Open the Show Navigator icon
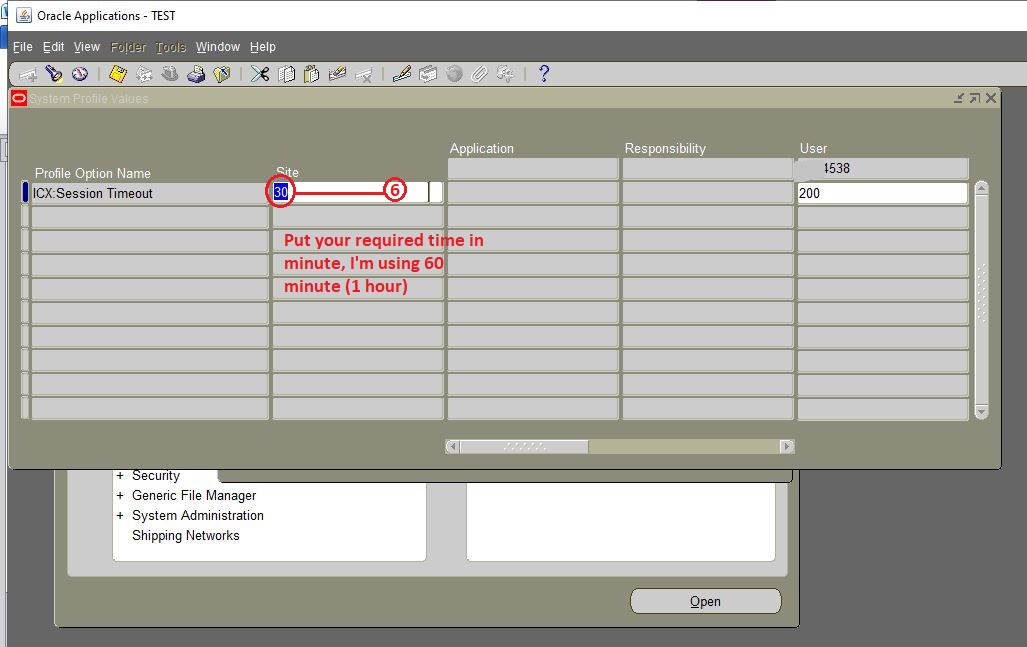Screen dimensions: 1027x647 click(80, 73)
